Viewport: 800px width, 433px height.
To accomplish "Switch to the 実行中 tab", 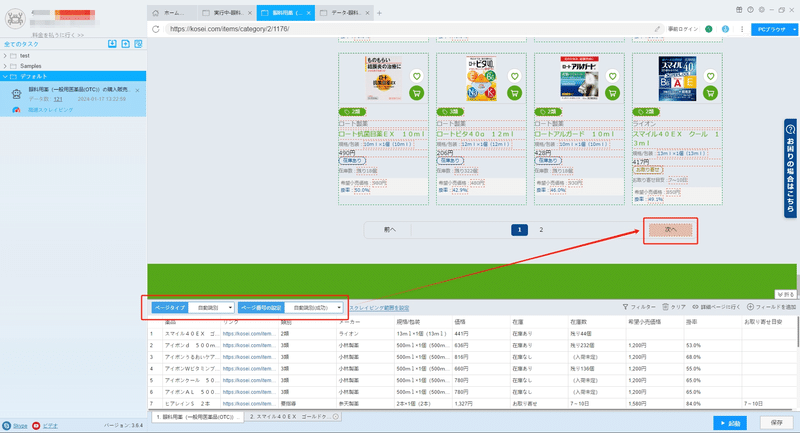I will point(227,13).
